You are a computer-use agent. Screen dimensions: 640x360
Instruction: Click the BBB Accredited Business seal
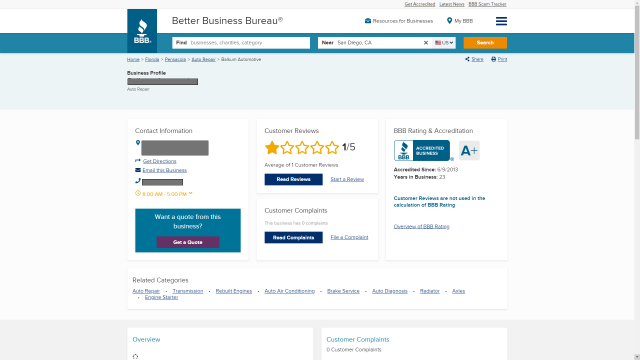[x=422, y=150]
